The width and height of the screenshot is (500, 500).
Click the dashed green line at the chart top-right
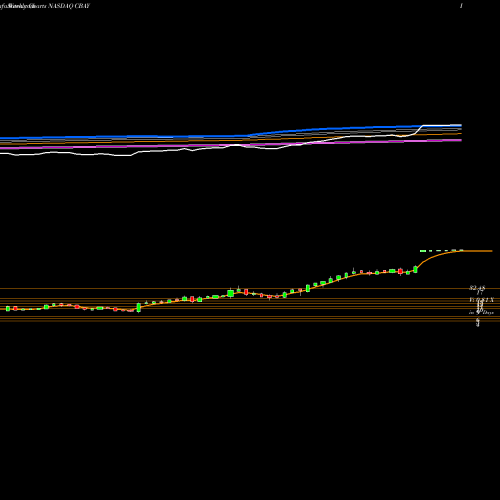[x=441, y=251]
